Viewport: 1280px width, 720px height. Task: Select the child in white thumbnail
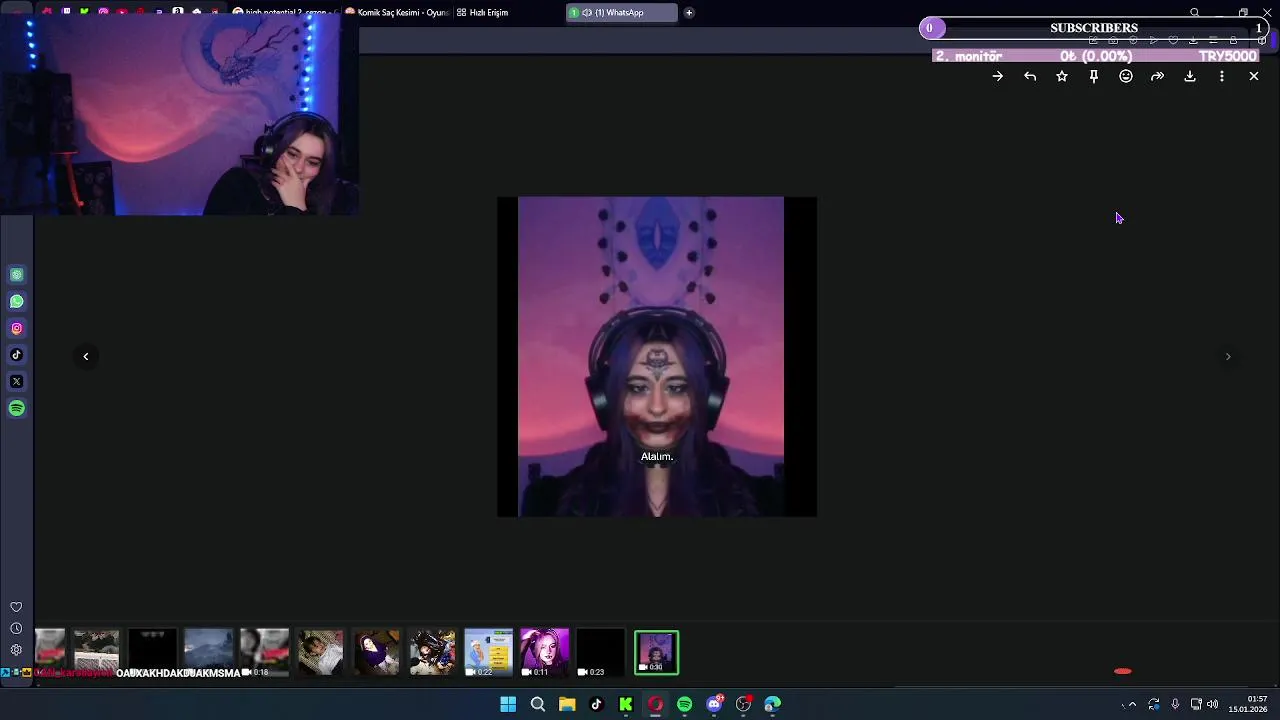click(x=321, y=652)
